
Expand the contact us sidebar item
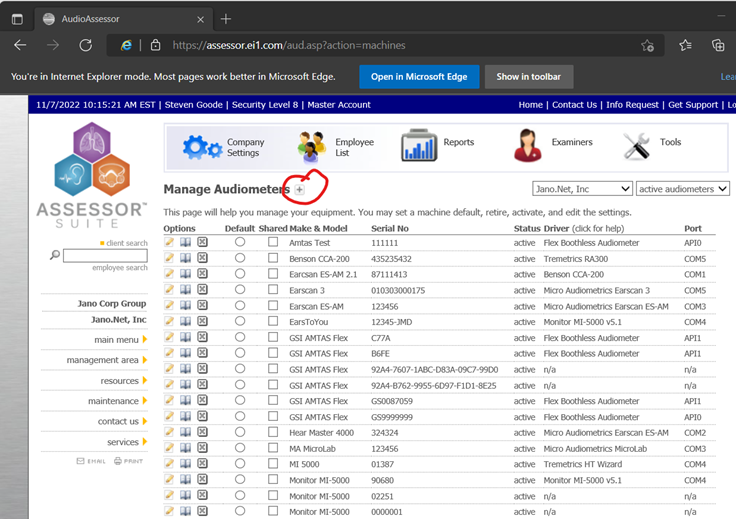tap(122, 421)
